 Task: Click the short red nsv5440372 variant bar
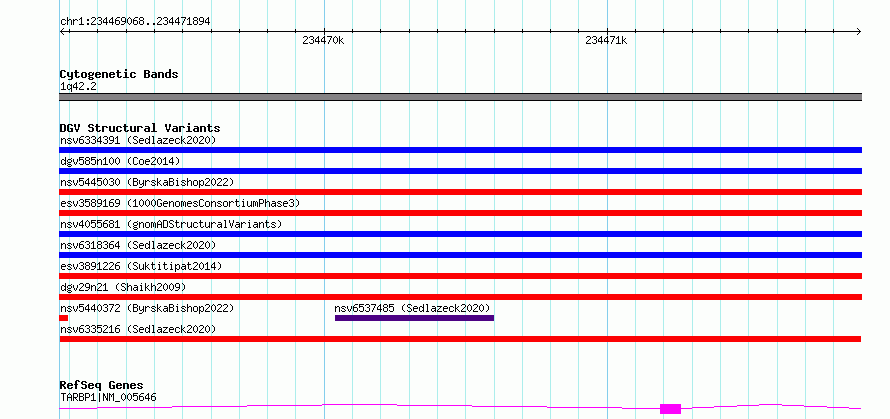64,318
